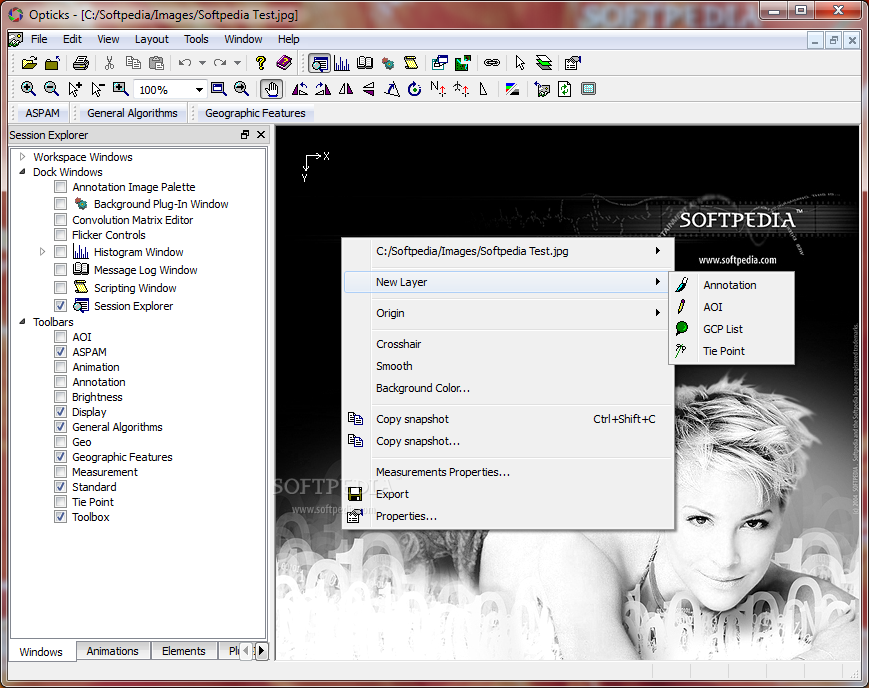Uncheck the Toolbox toolbar checkbox

60,516
